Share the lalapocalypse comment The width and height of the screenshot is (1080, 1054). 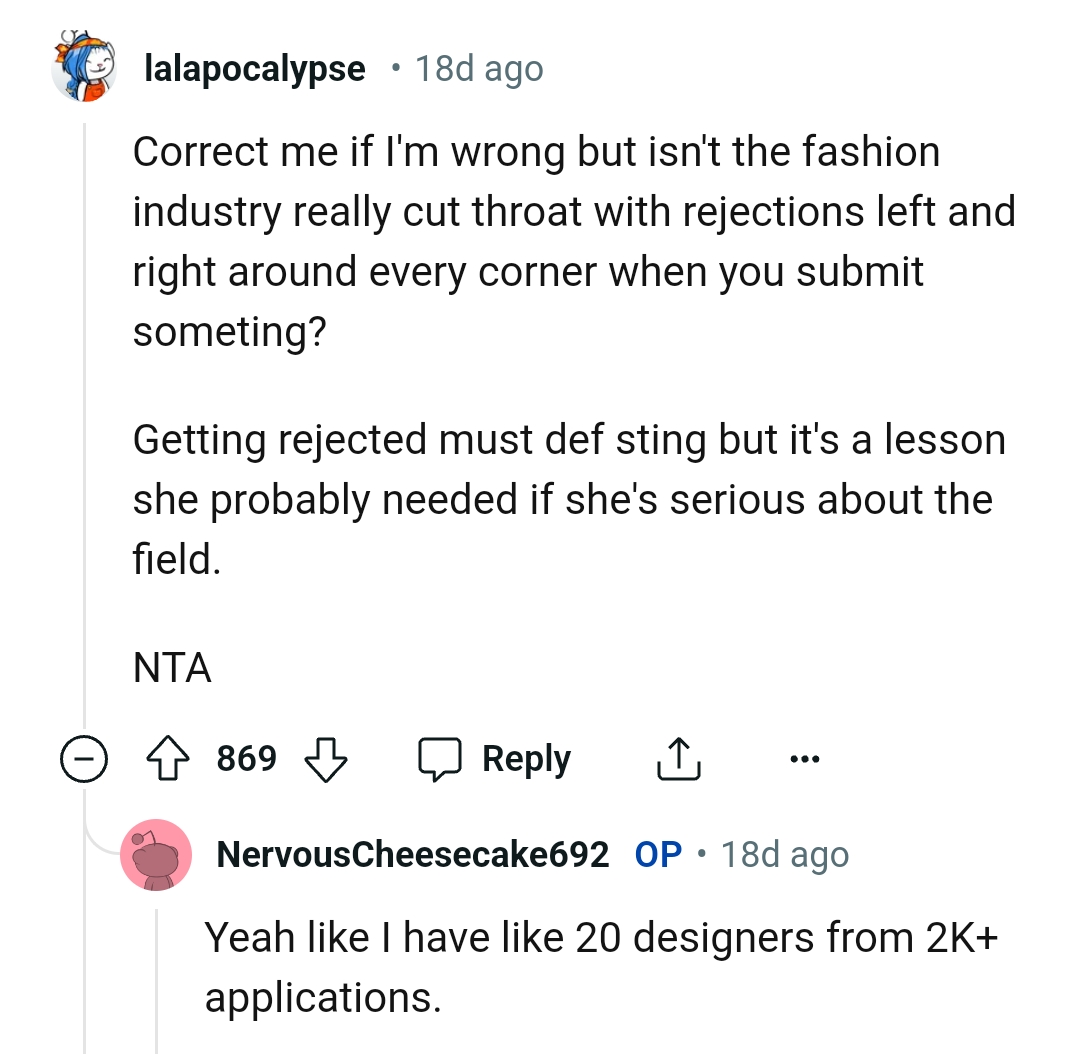[678, 760]
